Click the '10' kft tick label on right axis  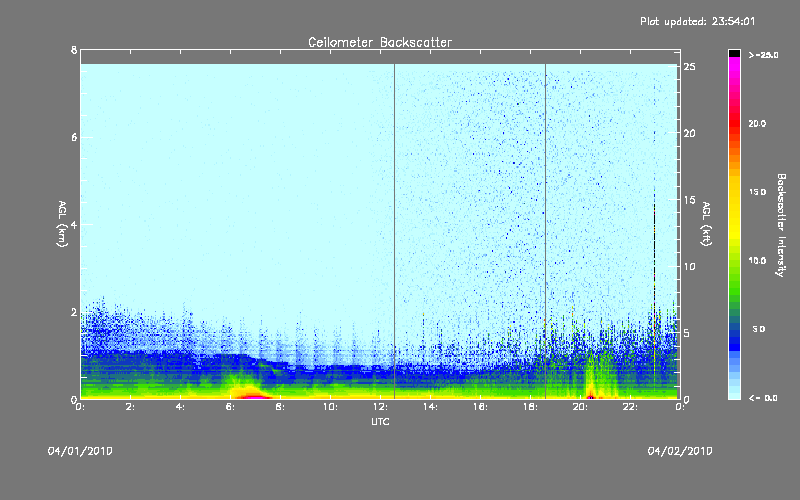[689, 267]
